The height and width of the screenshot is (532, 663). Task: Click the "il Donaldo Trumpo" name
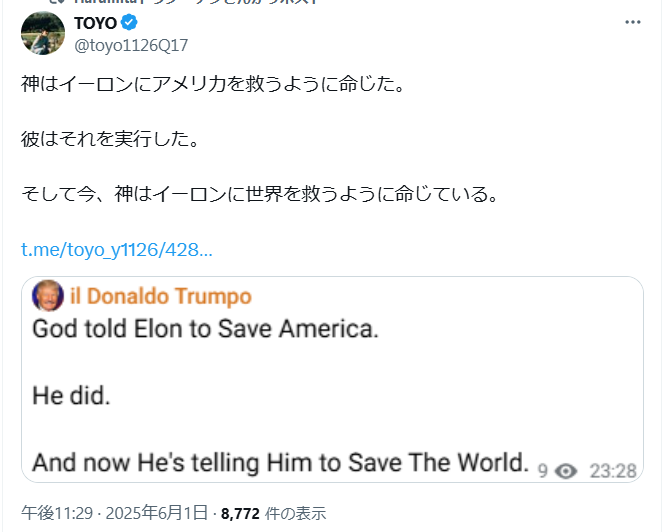coord(160,296)
